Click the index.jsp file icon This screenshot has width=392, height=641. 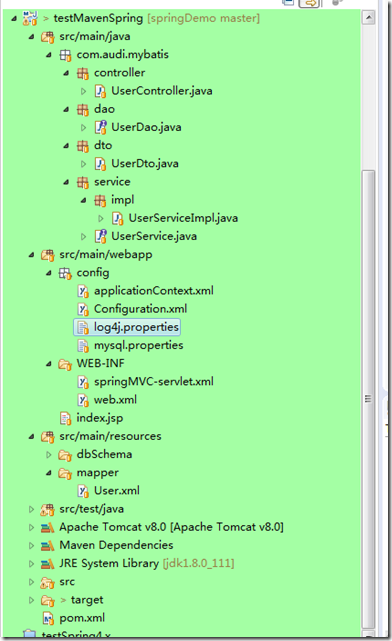point(65,418)
